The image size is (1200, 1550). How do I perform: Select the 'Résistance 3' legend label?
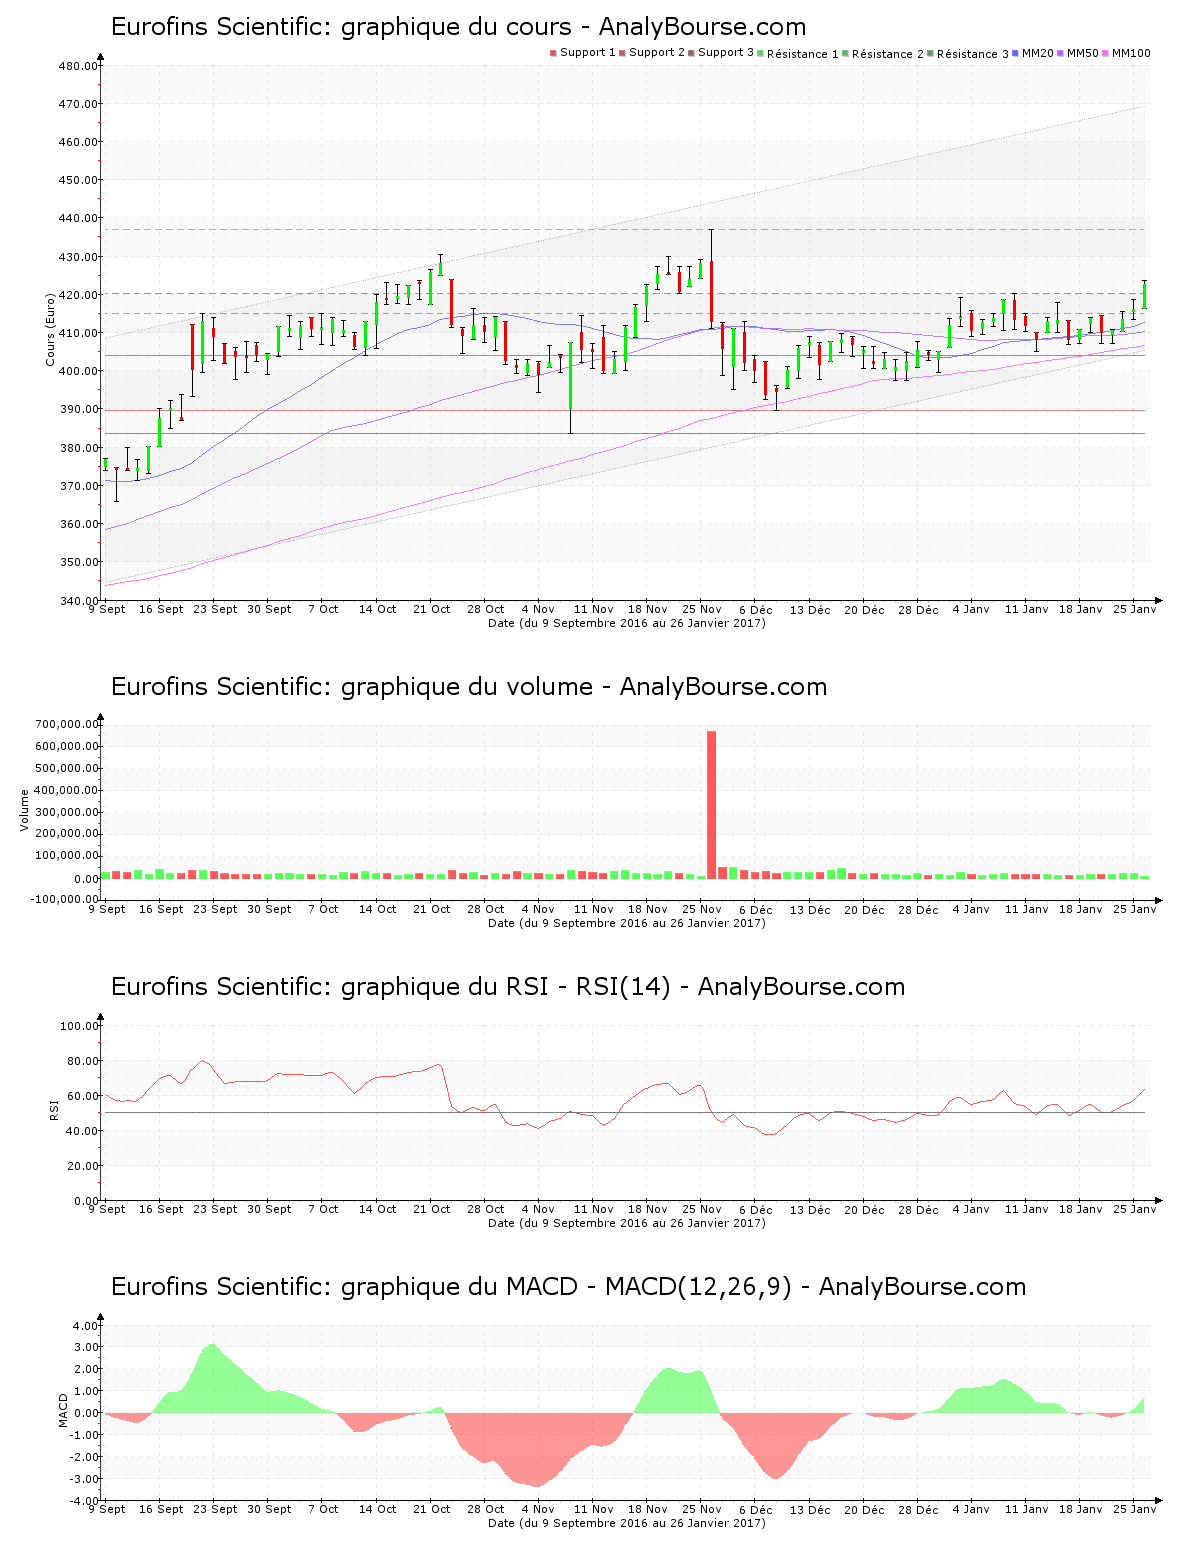[973, 54]
